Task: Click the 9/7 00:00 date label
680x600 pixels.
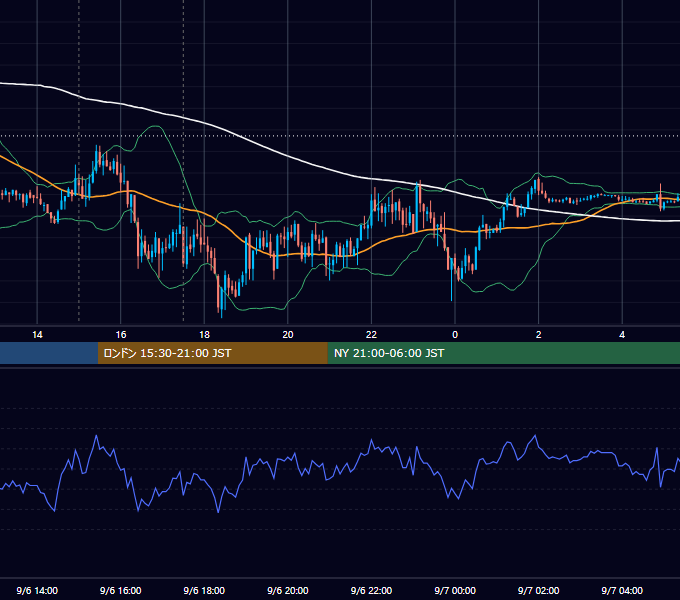Action: coord(455,590)
